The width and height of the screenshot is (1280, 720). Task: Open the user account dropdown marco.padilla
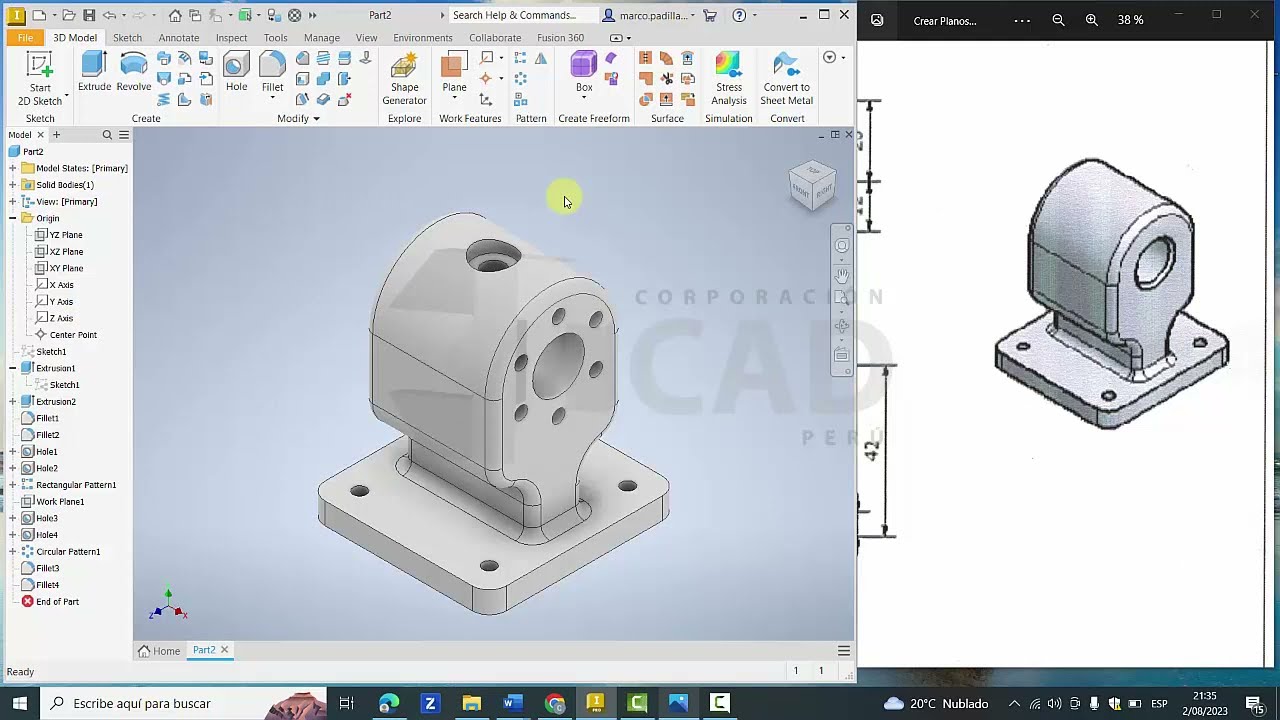(x=650, y=15)
